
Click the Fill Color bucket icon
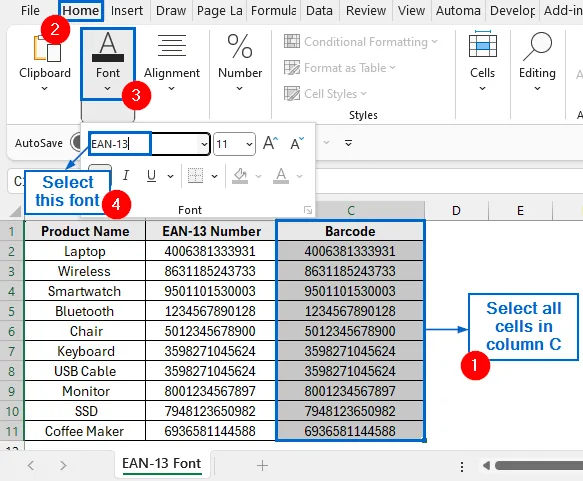240,175
